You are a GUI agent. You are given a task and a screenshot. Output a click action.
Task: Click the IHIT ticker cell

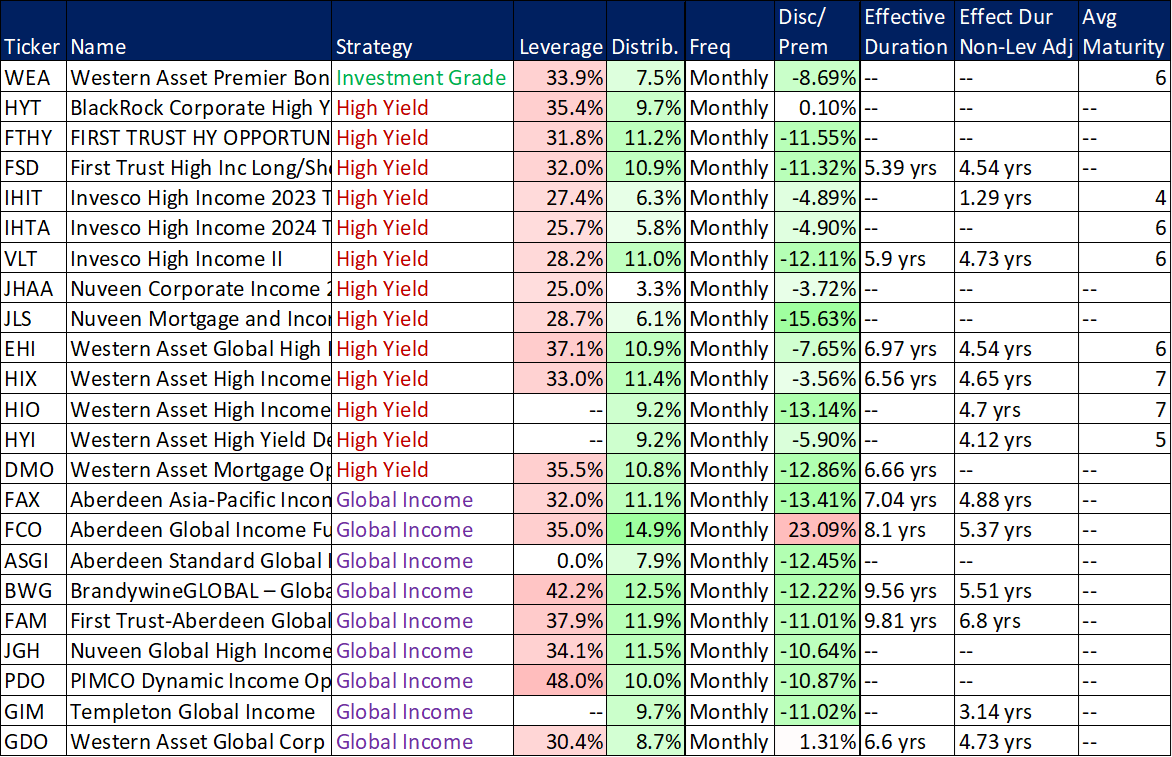click(x=33, y=198)
